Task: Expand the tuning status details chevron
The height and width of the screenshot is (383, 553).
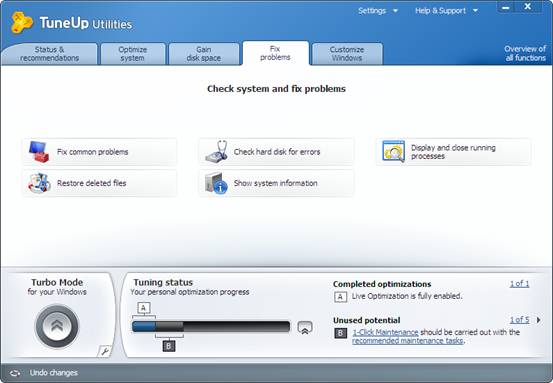Action: click(x=305, y=328)
